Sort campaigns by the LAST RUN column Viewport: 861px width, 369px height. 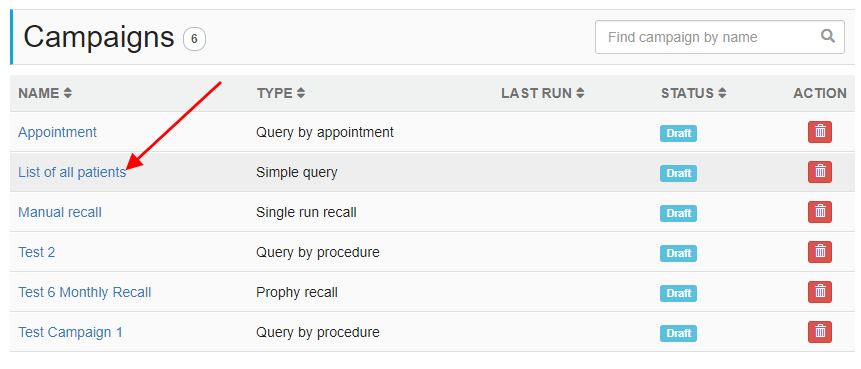(543, 93)
